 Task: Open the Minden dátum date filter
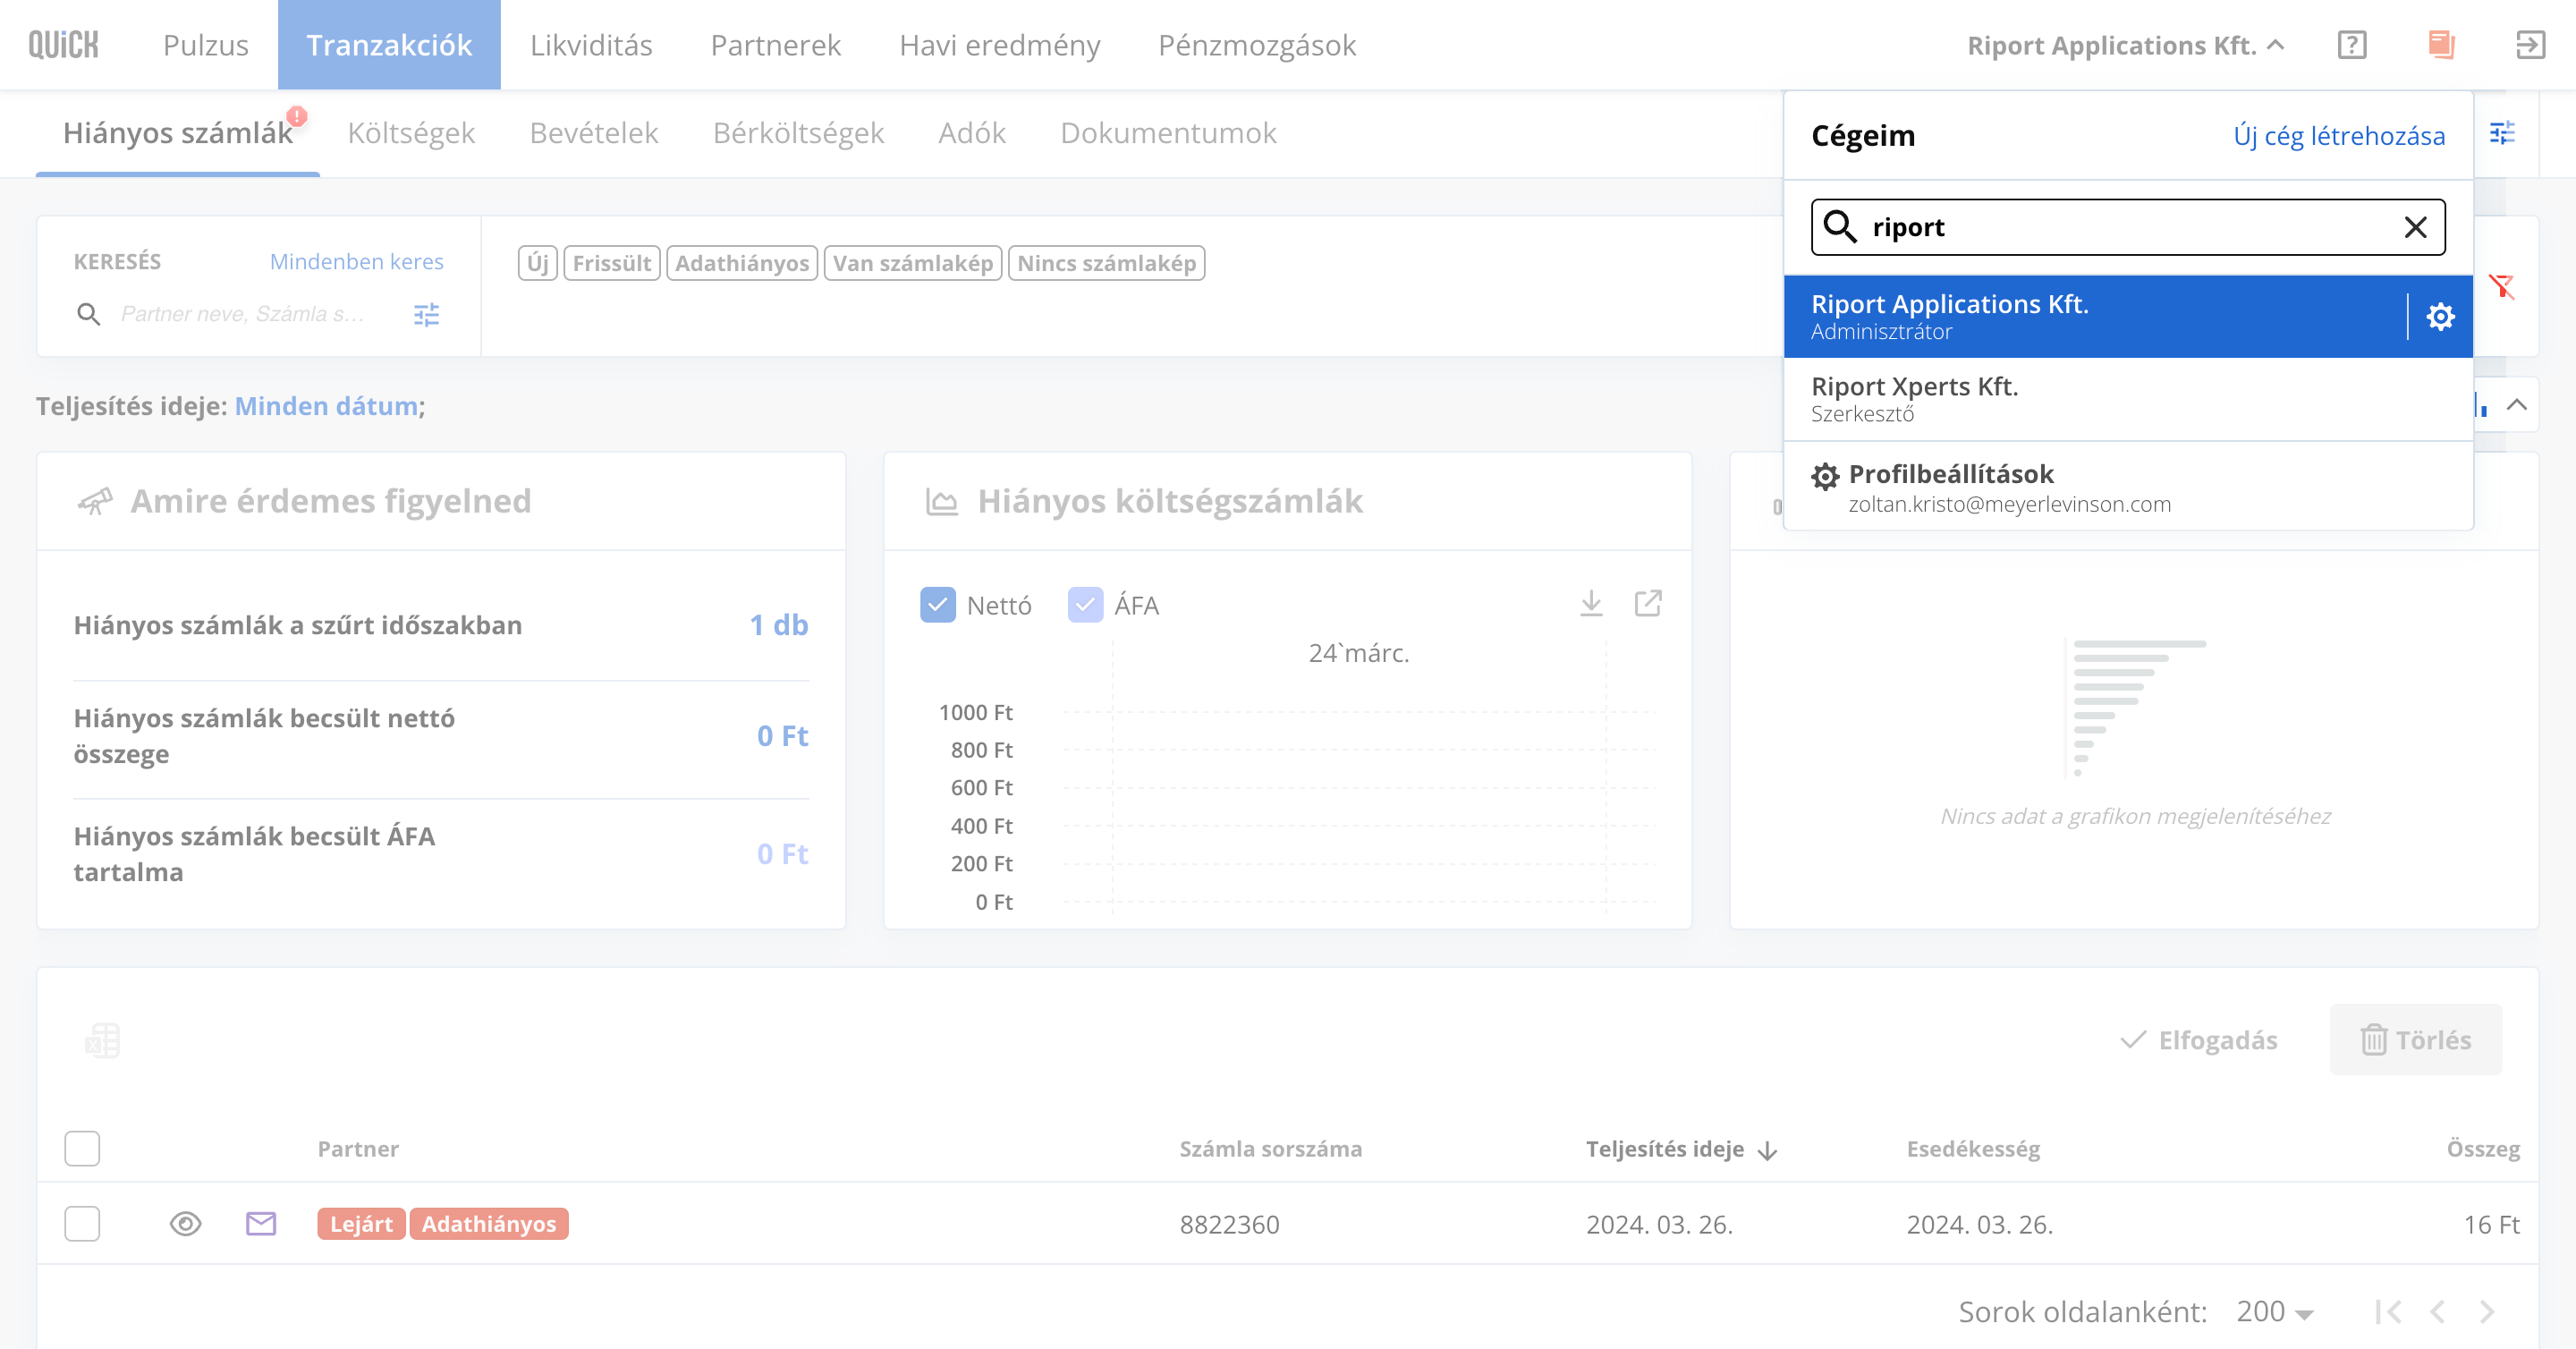pos(326,406)
